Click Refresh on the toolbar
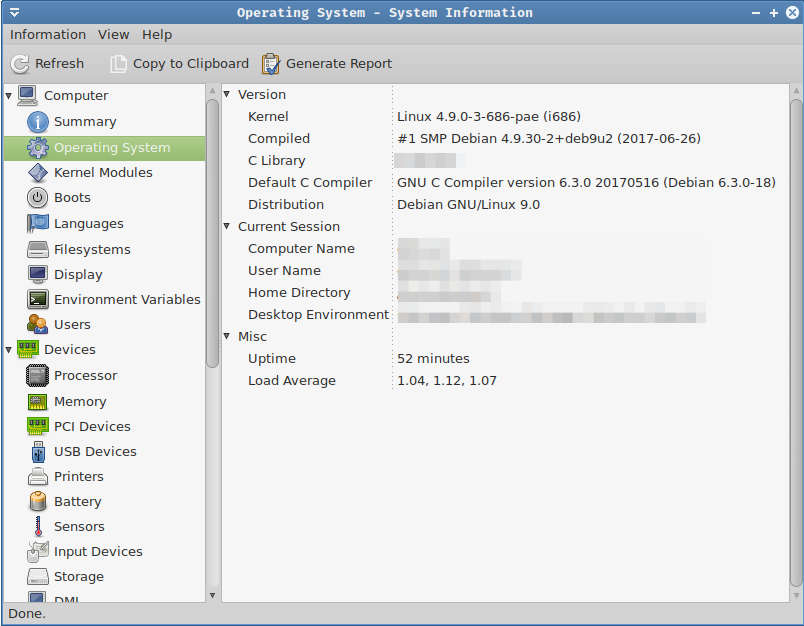 [47, 63]
